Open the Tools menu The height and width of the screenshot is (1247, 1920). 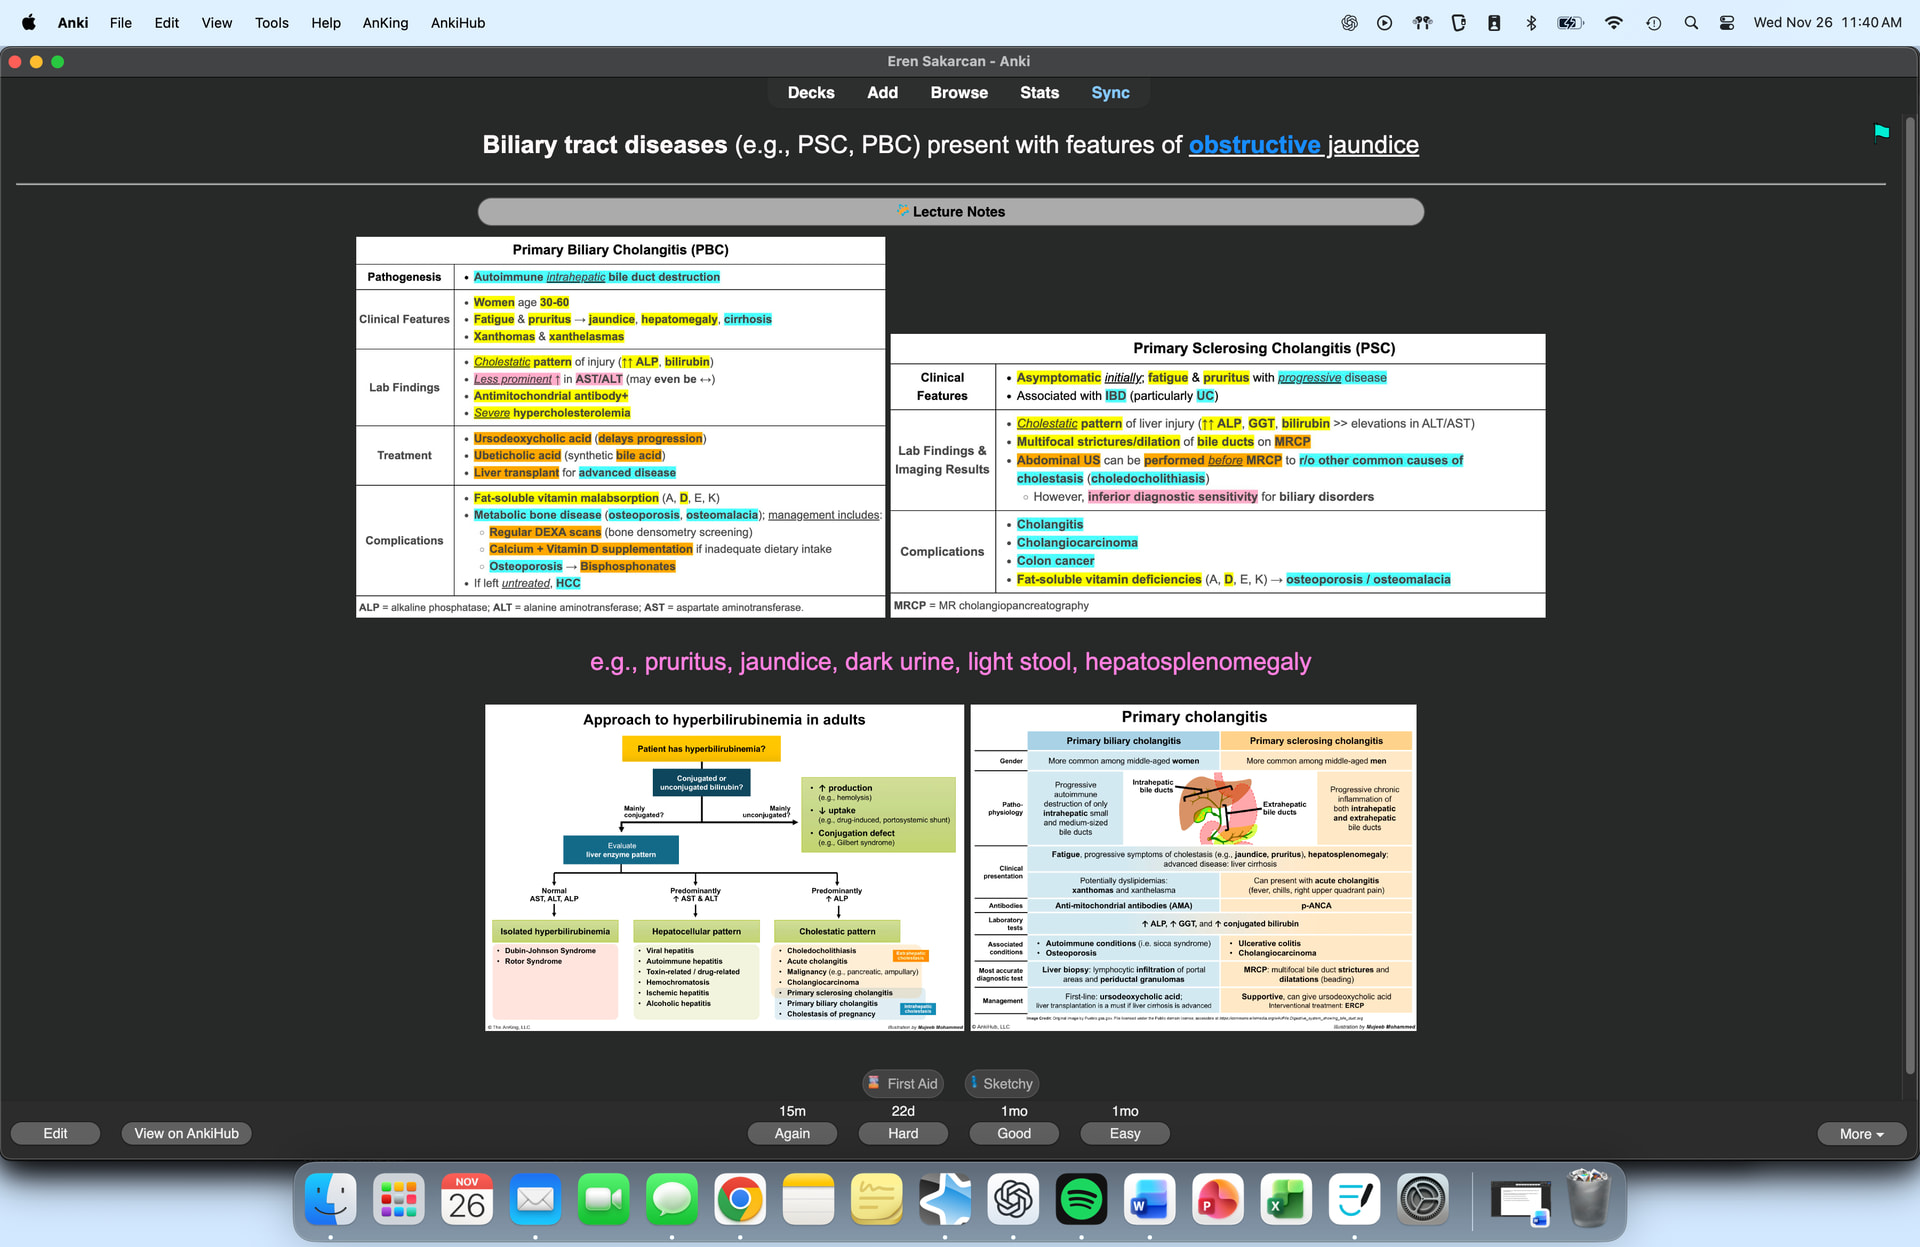271,22
